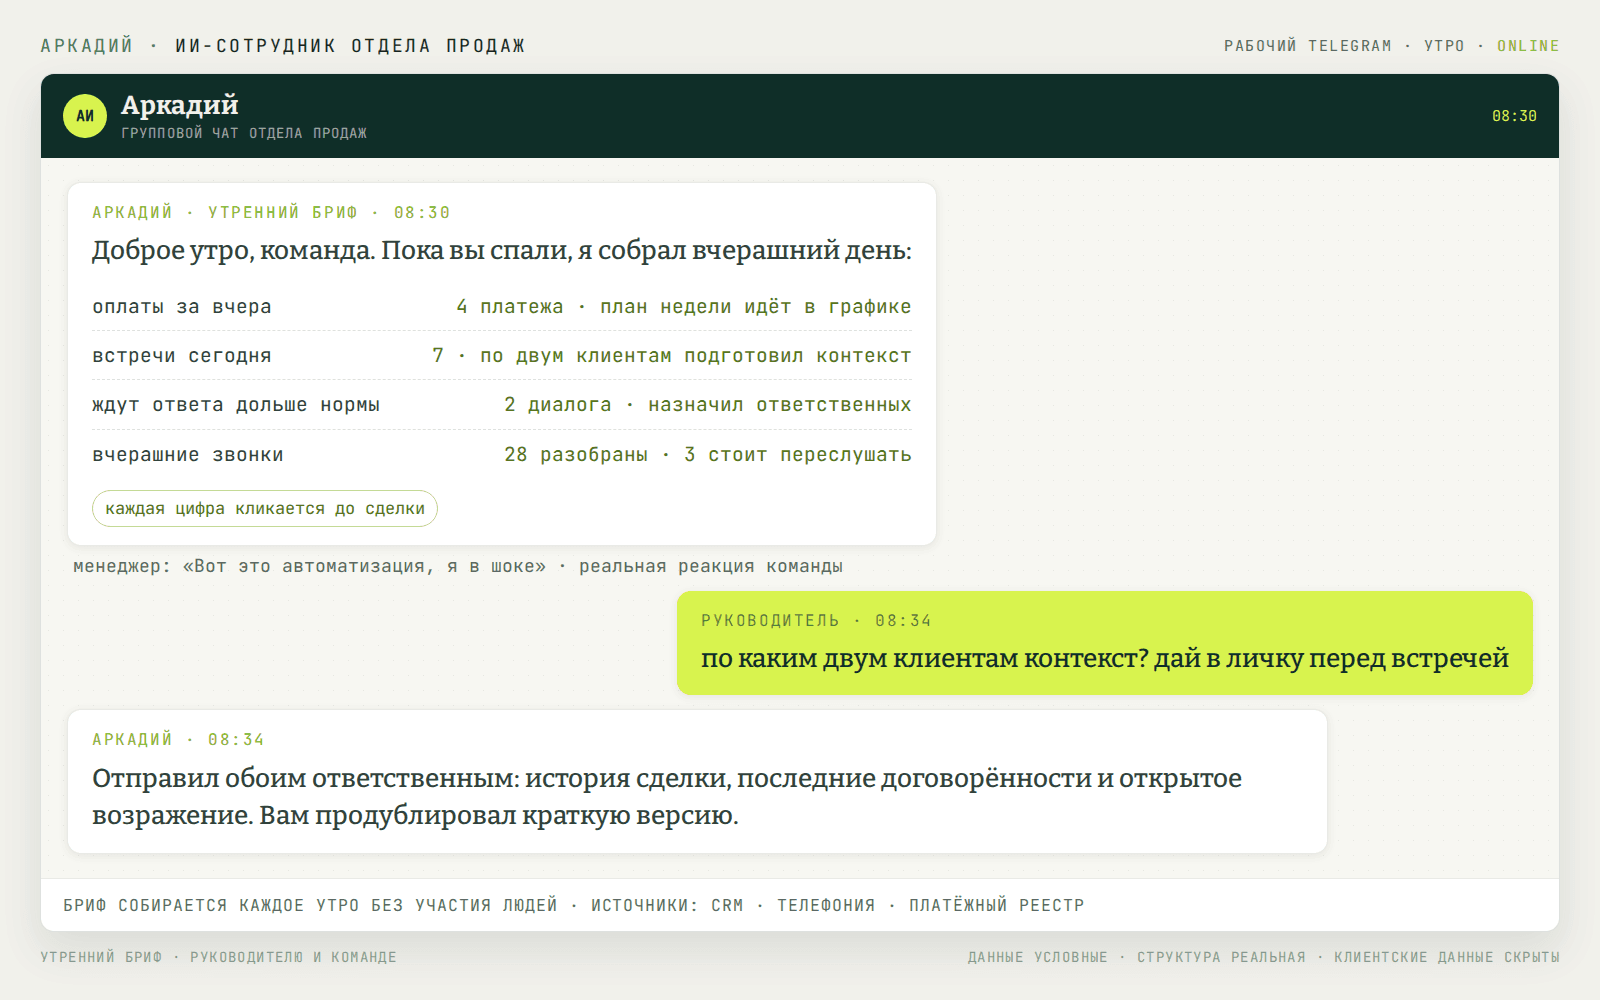
Task: Click 'Рабочий Telegram' label at top
Action: click(x=1308, y=46)
